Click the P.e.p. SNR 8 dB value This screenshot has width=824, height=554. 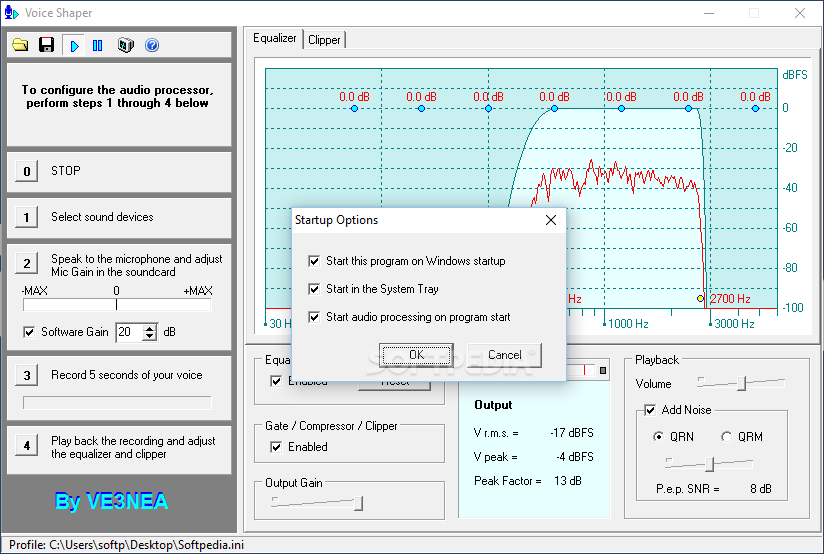[760, 489]
